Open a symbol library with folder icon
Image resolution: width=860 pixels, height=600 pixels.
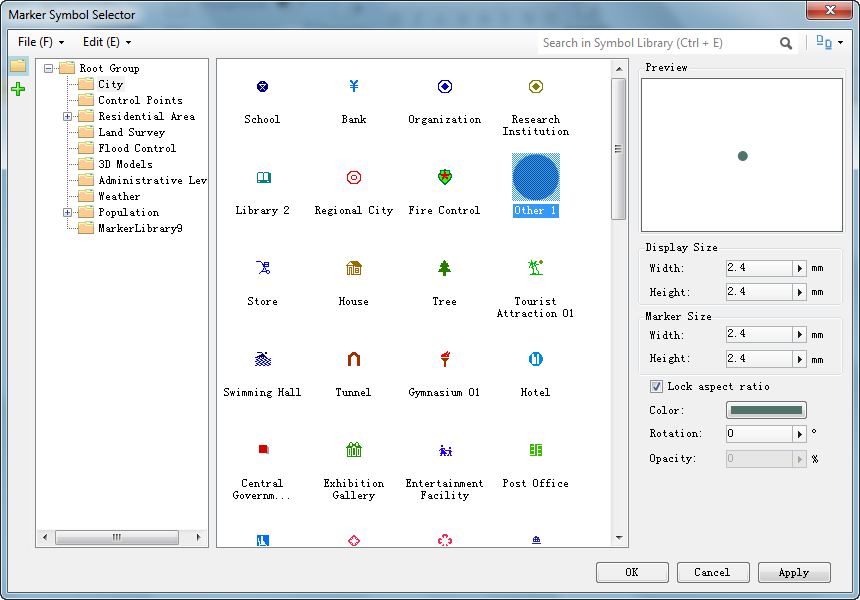tap(17, 67)
